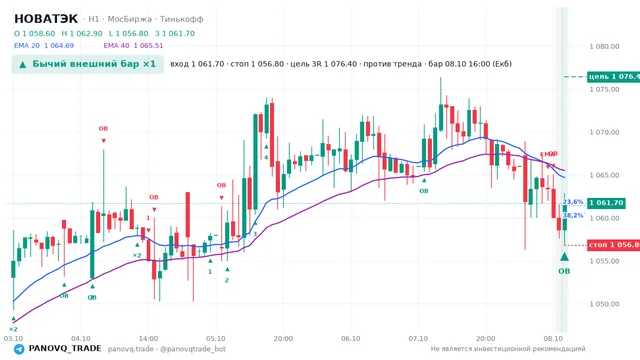Click the 04.10 date axis label
640x360 pixels.
(81, 338)
